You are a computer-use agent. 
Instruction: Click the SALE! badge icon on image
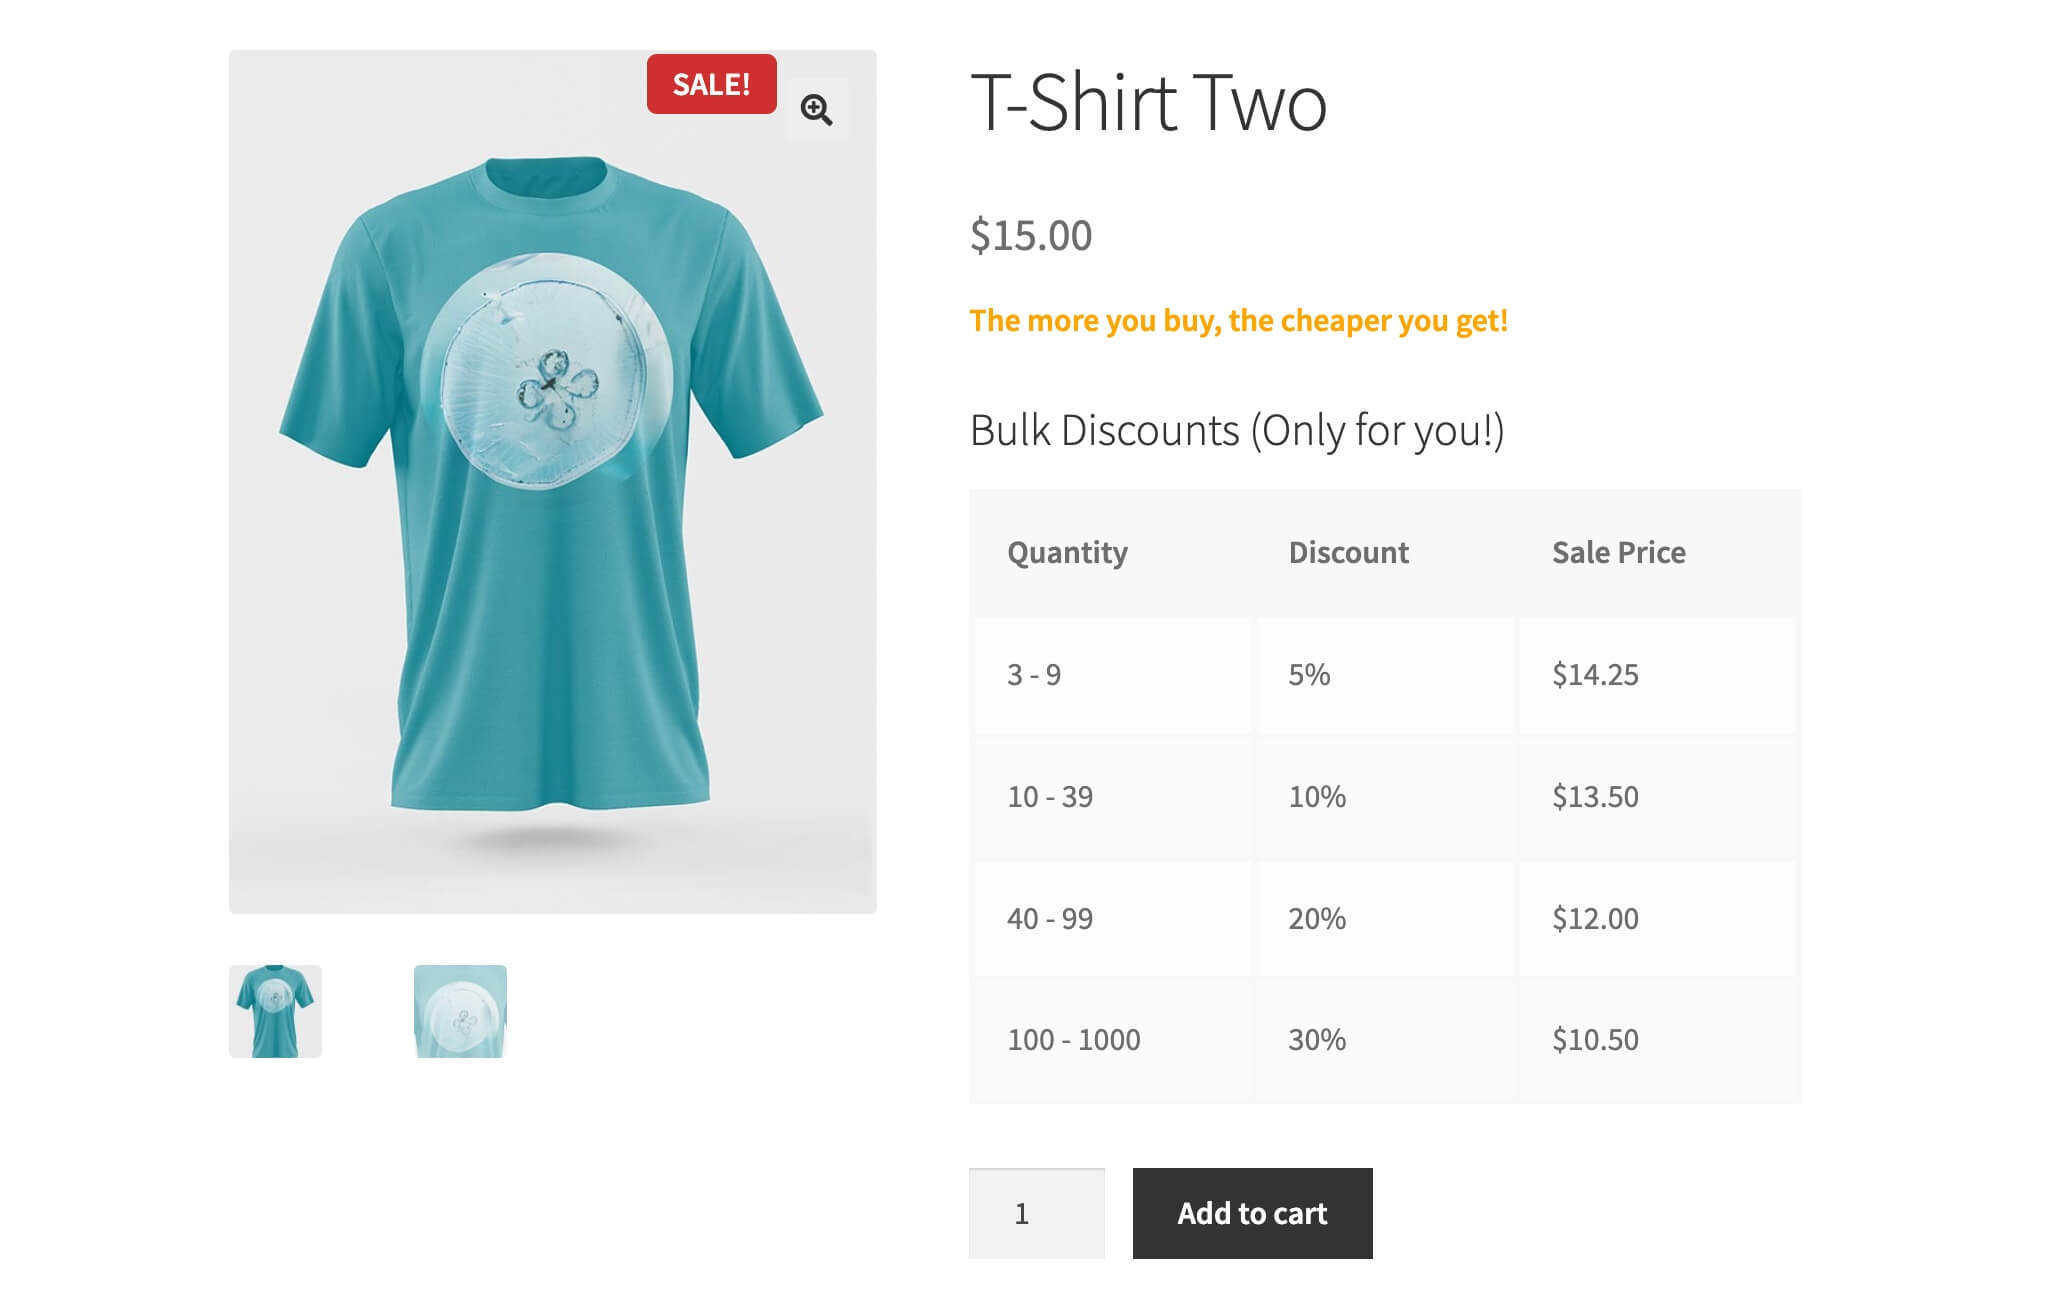[709, 85]
